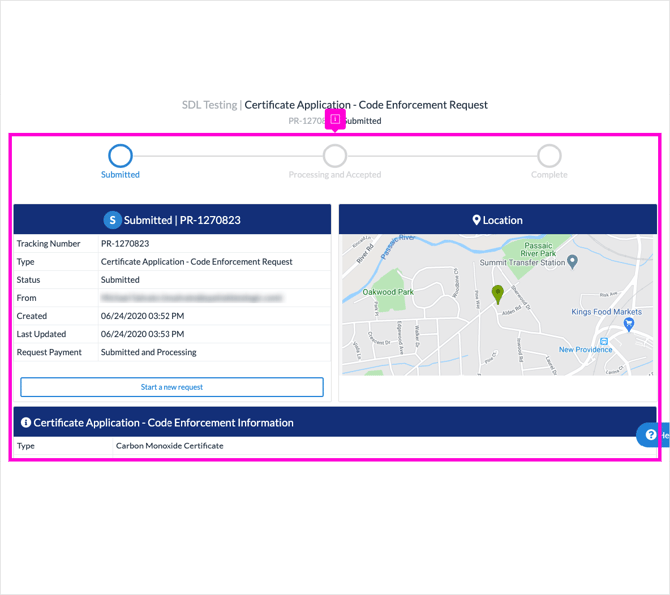Click the Carbon Monoxide Certificate type value

click(x=170, y=446)
